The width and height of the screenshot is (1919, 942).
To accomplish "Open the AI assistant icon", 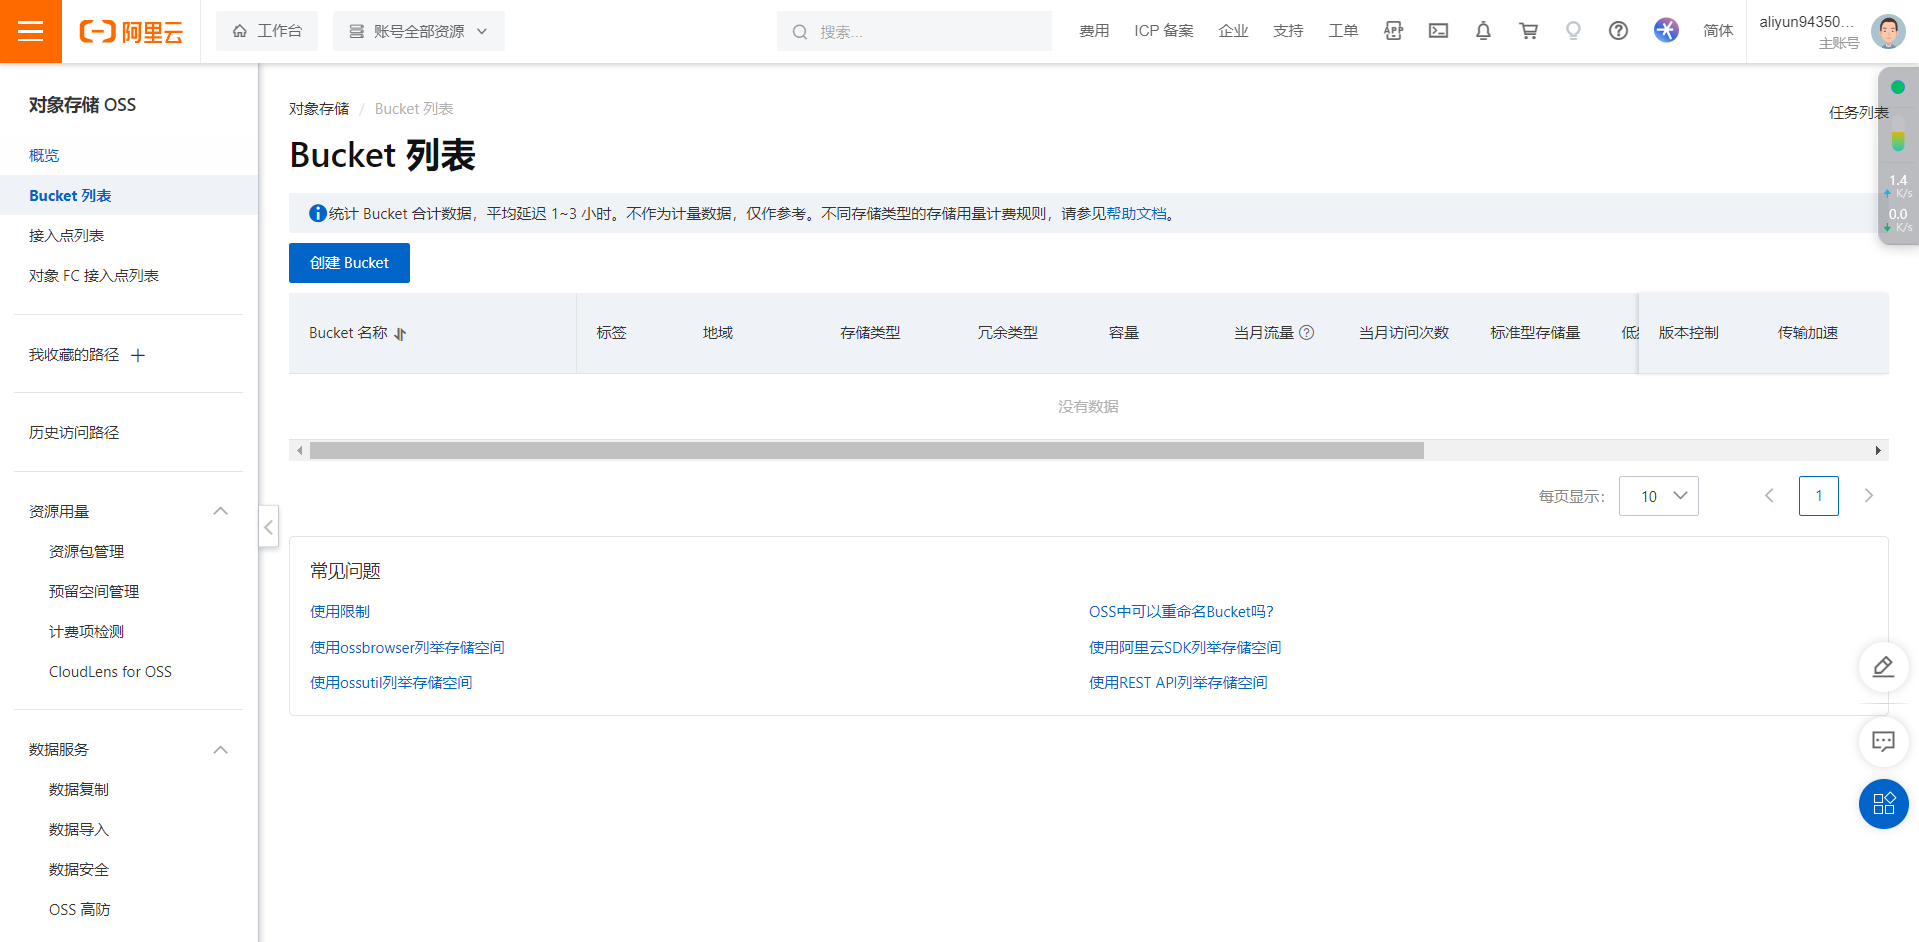I will [1666, 31].
